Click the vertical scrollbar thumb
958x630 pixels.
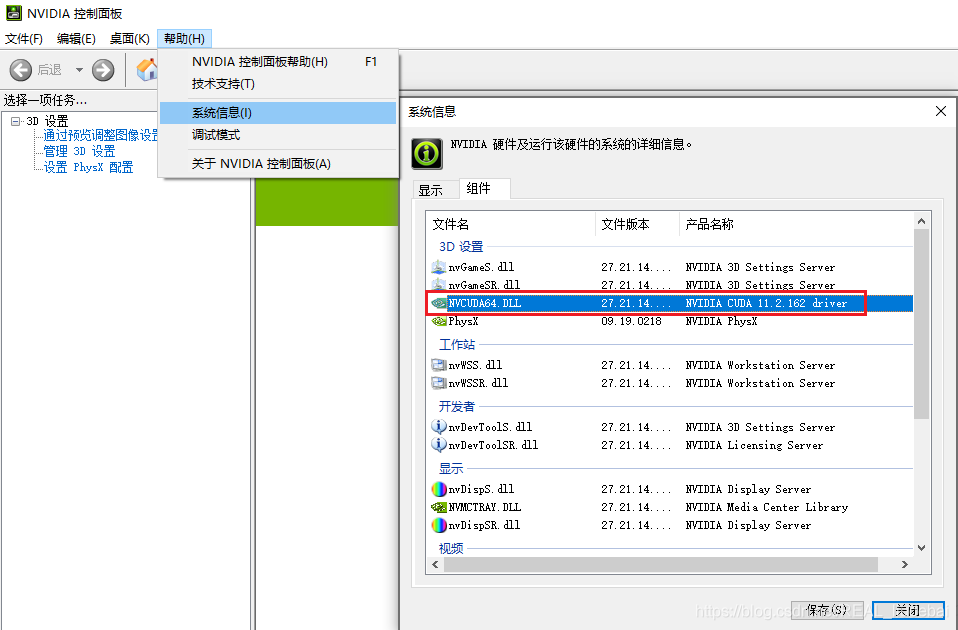tap(921, 324)
